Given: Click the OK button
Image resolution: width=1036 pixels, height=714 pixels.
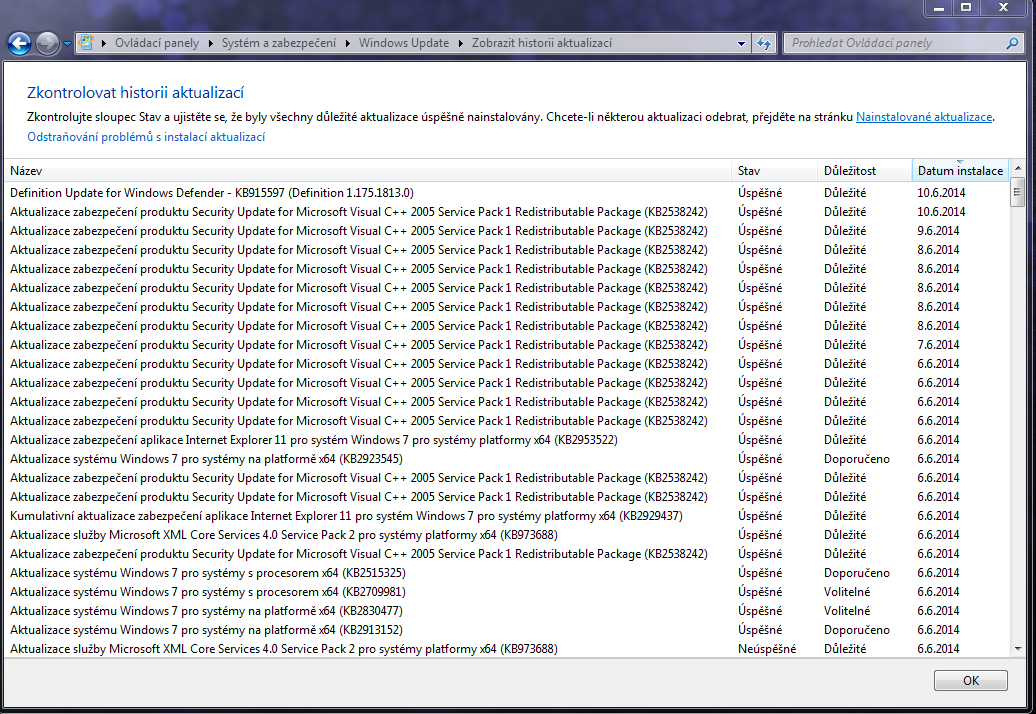Looking at the screenshot, I should [971, 680].
